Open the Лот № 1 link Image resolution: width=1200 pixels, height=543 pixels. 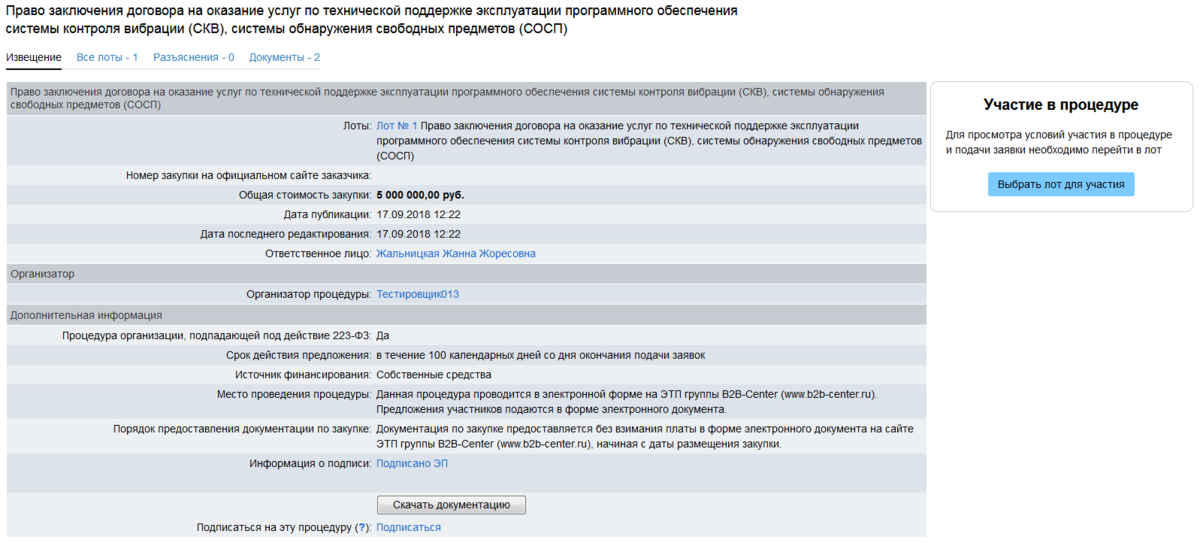point(396,126)
